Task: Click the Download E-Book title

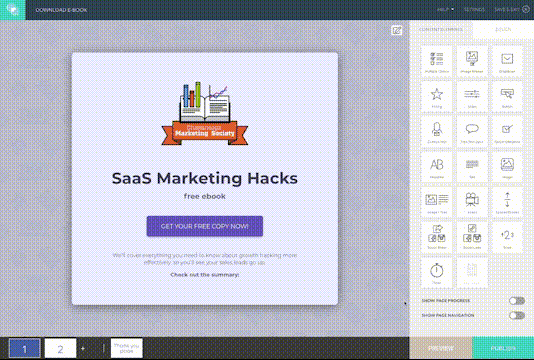Action: click(x=61, y=10)
